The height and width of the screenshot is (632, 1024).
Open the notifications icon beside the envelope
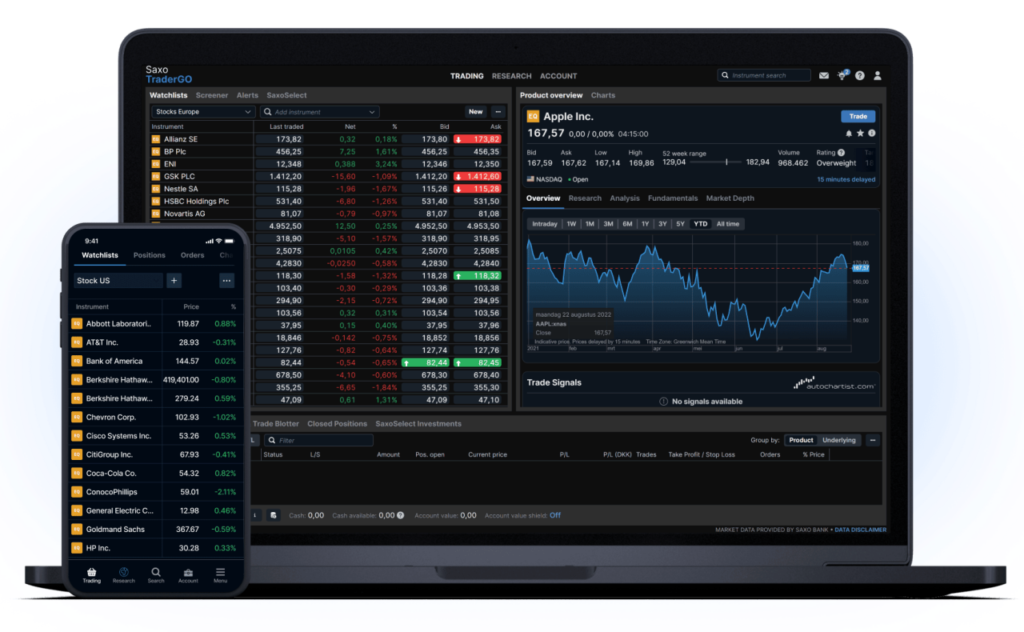click(842, 75)
